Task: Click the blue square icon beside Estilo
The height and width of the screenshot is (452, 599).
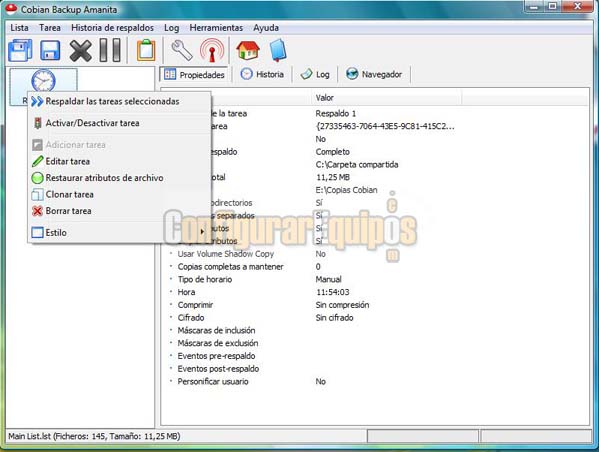Action: click(37, 232)
